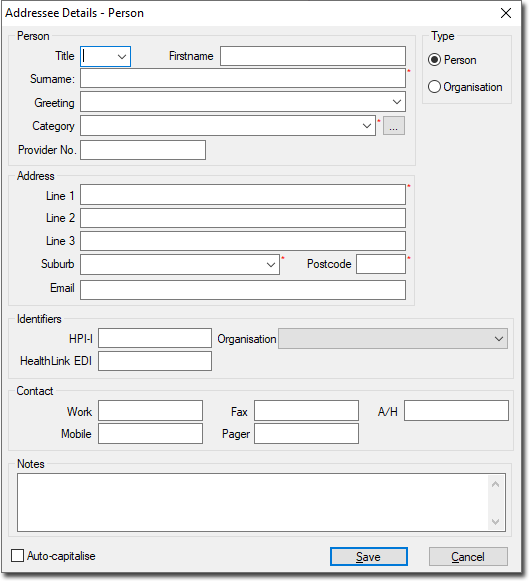Viewport: 530px width, 582px height.
Task: Close the Addressee Details dialog
Action: tap(506, 13)
